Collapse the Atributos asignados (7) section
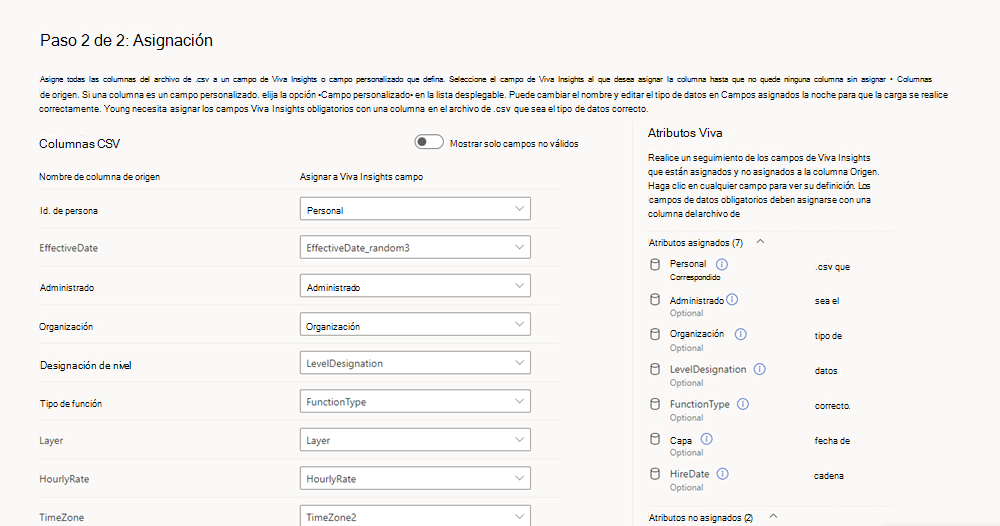Viewport: 1000px width, 526px height. coord(760,242)
